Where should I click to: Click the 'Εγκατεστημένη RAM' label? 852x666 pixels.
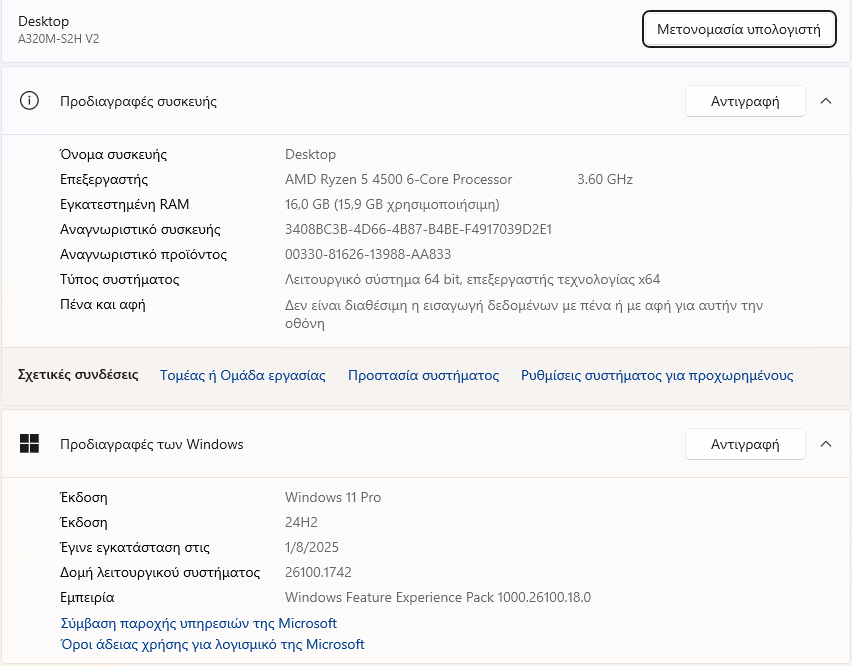coord(124,204)
